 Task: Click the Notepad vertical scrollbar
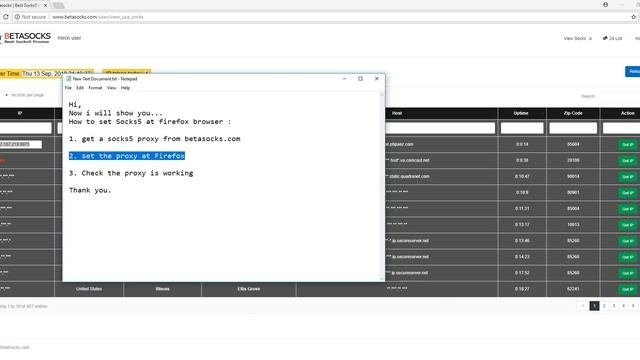[x=382, y=186]
